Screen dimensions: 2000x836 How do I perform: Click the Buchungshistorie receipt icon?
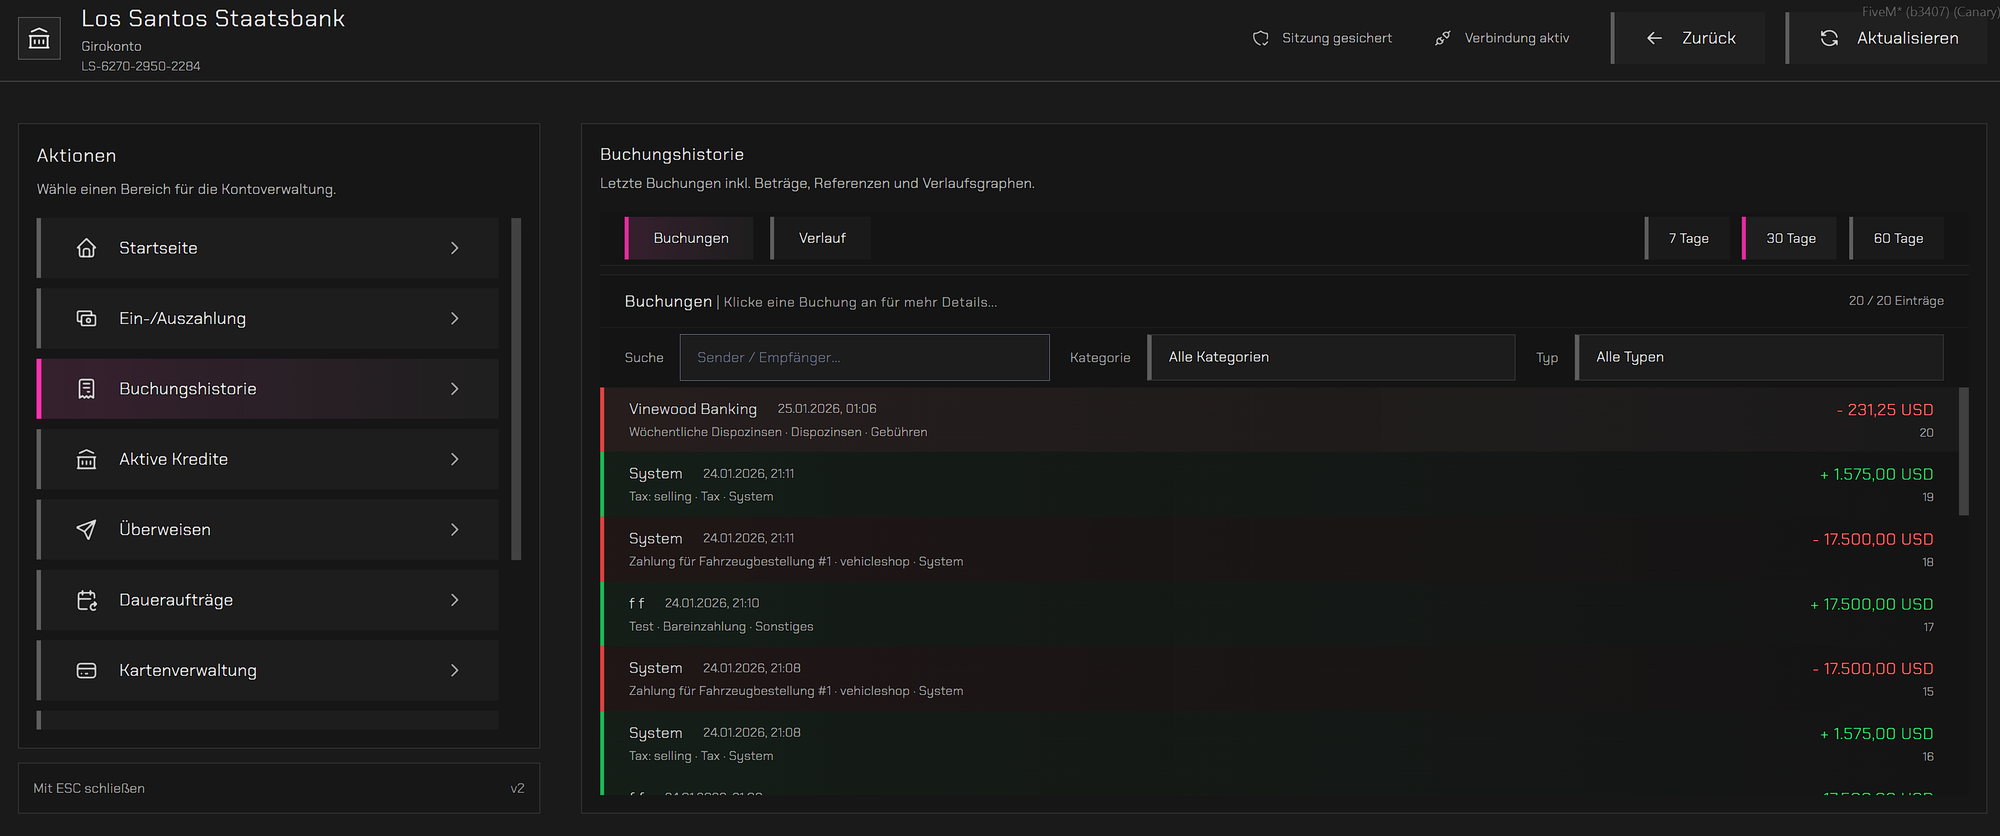pyautogui.click(x=87, y=389)
